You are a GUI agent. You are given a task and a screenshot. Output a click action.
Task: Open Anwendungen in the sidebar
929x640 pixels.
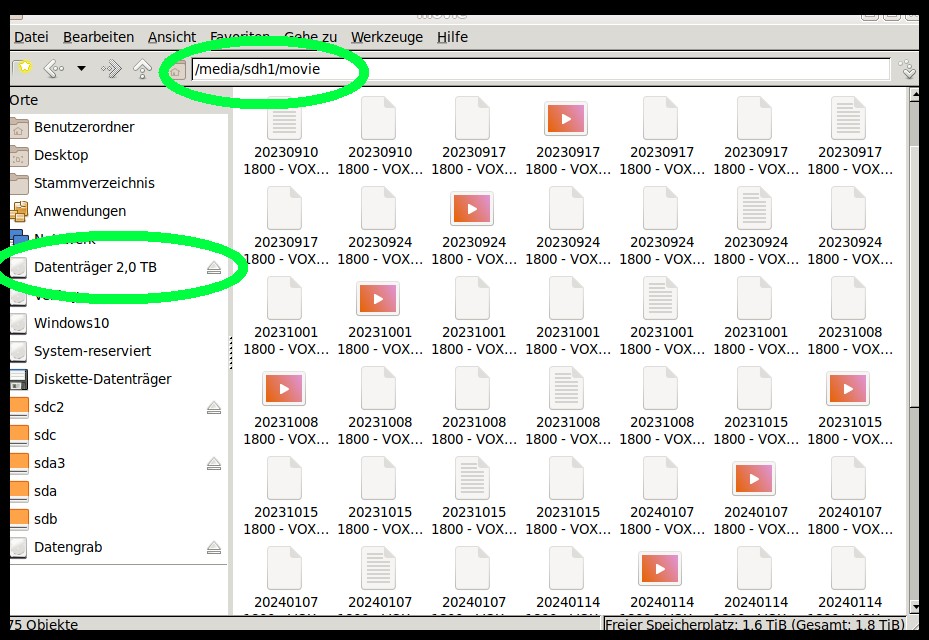tap(118, 211)
